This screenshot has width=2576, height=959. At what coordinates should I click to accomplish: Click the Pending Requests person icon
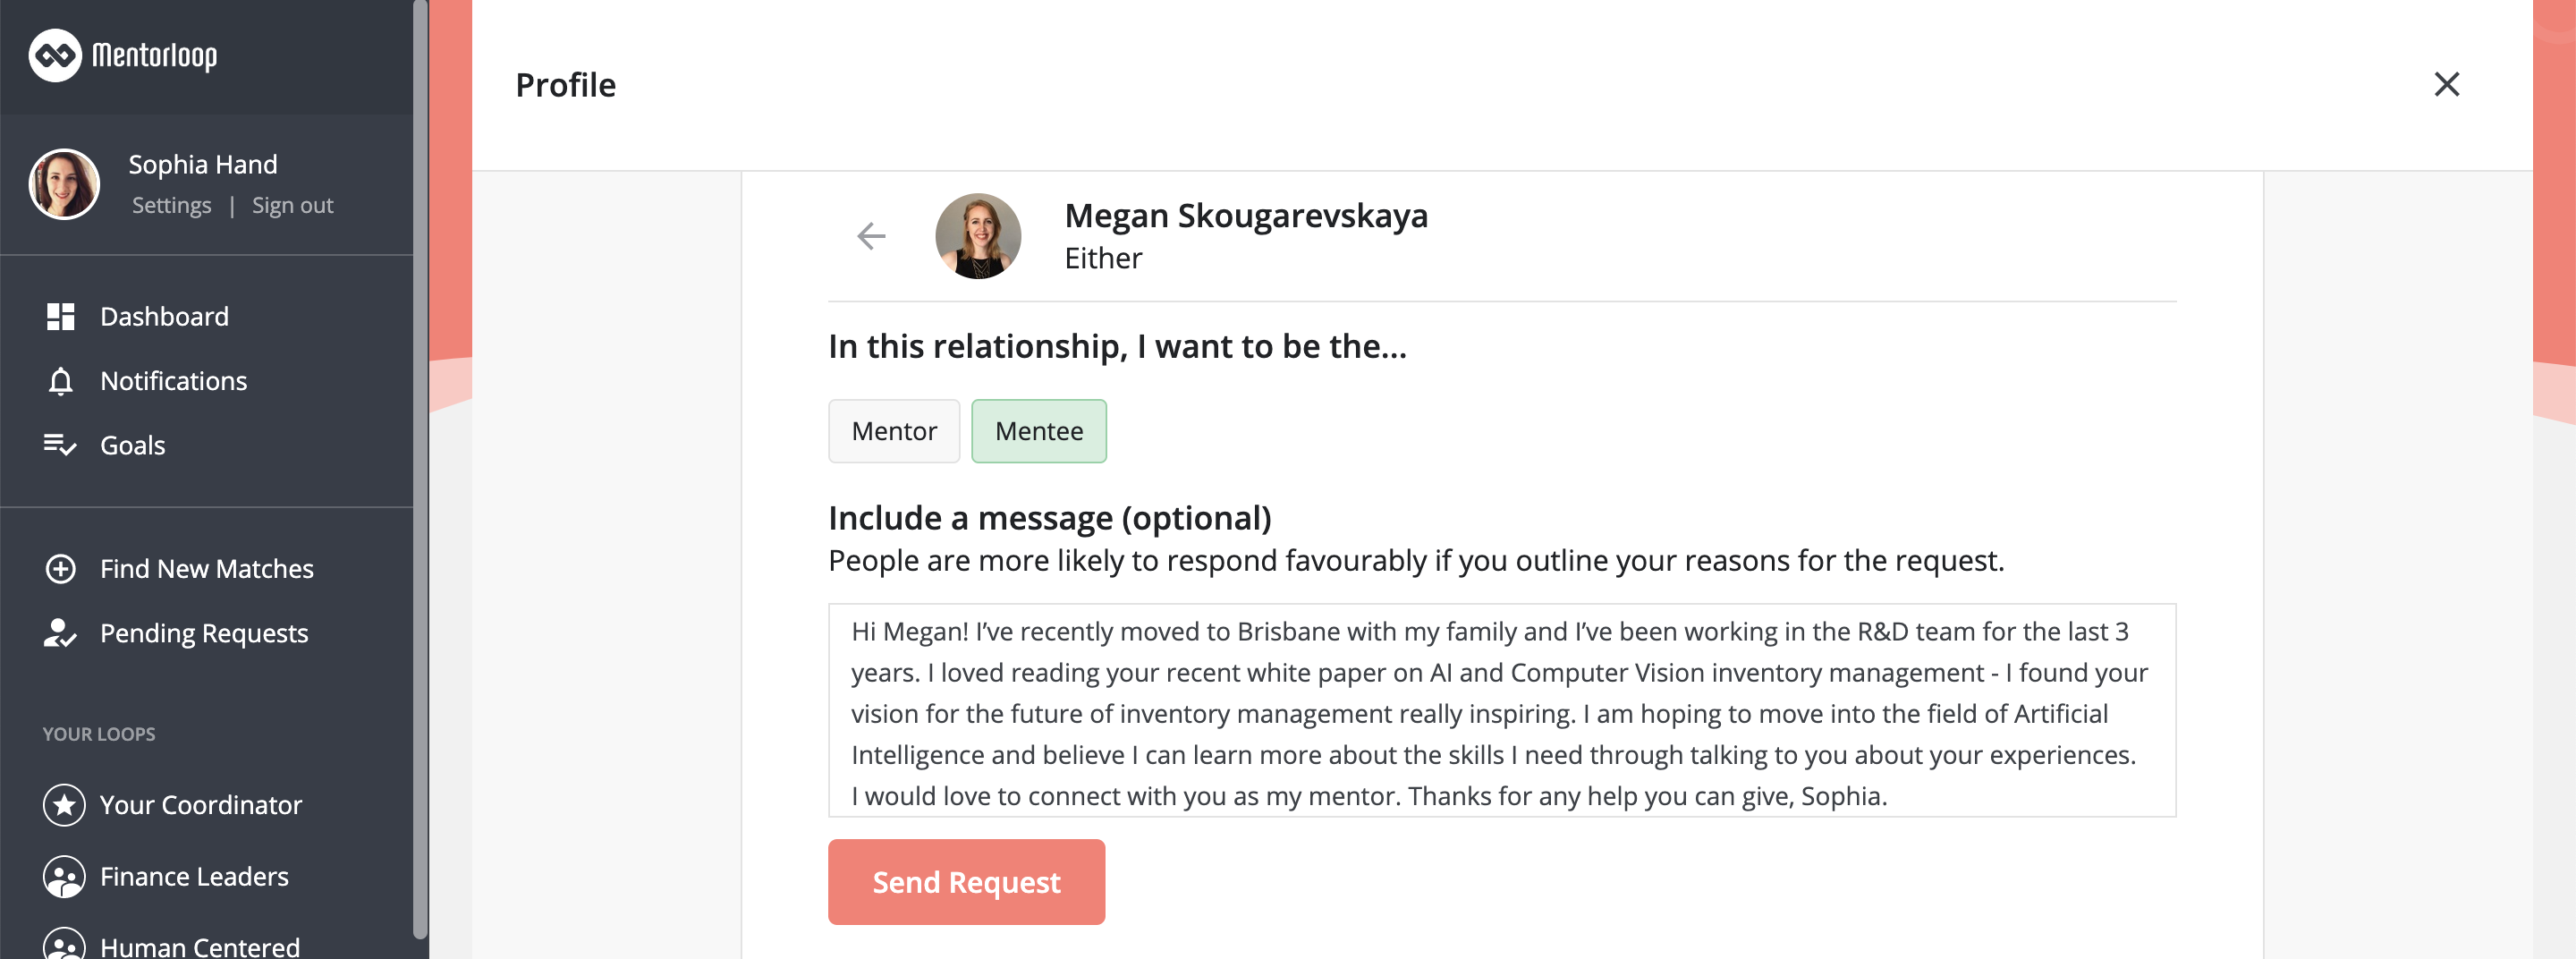pos(60,633)
